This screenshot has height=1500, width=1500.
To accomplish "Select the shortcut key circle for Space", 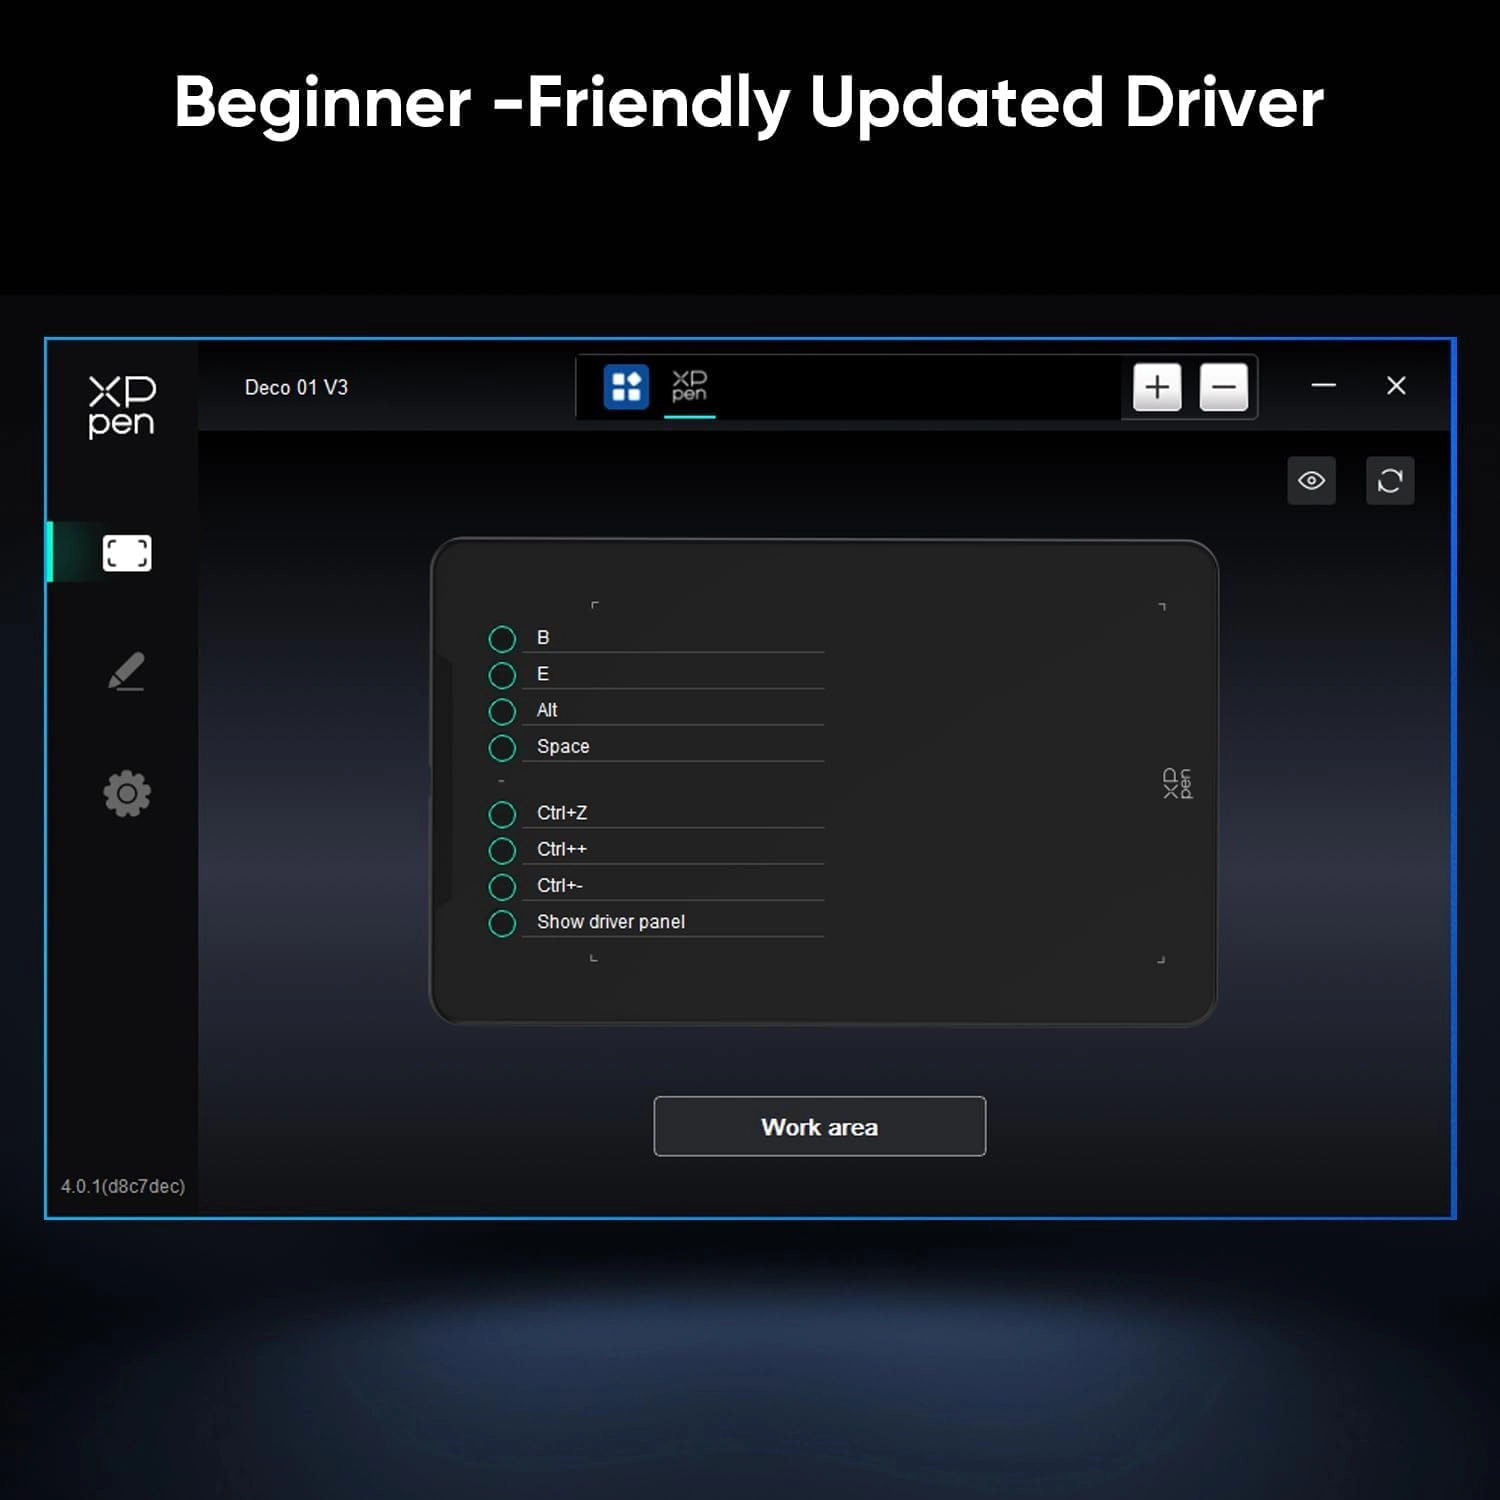I will (x=502, y=748).
